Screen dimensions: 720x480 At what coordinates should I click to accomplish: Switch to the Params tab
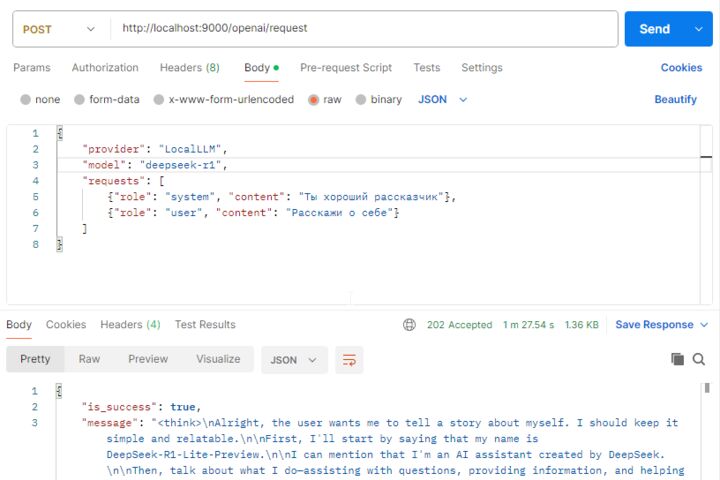point(32,68)
